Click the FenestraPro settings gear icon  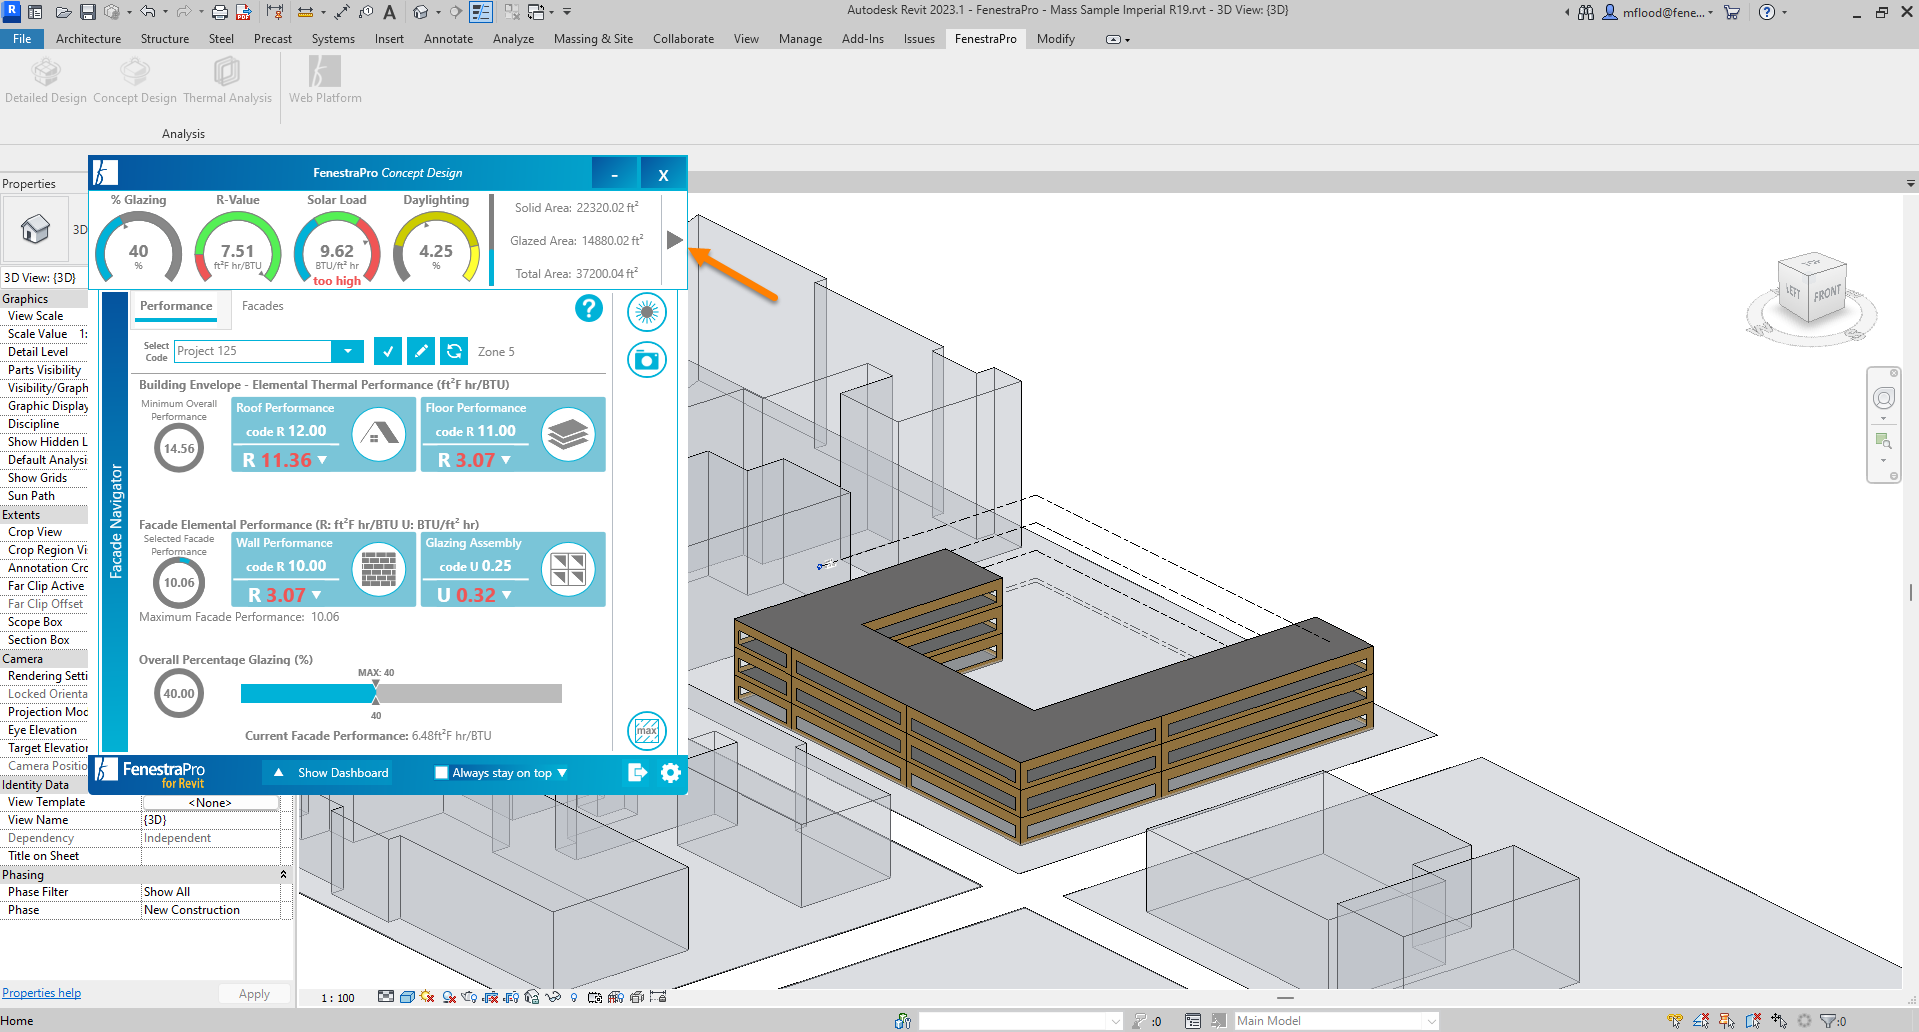(x=671, y=772)
